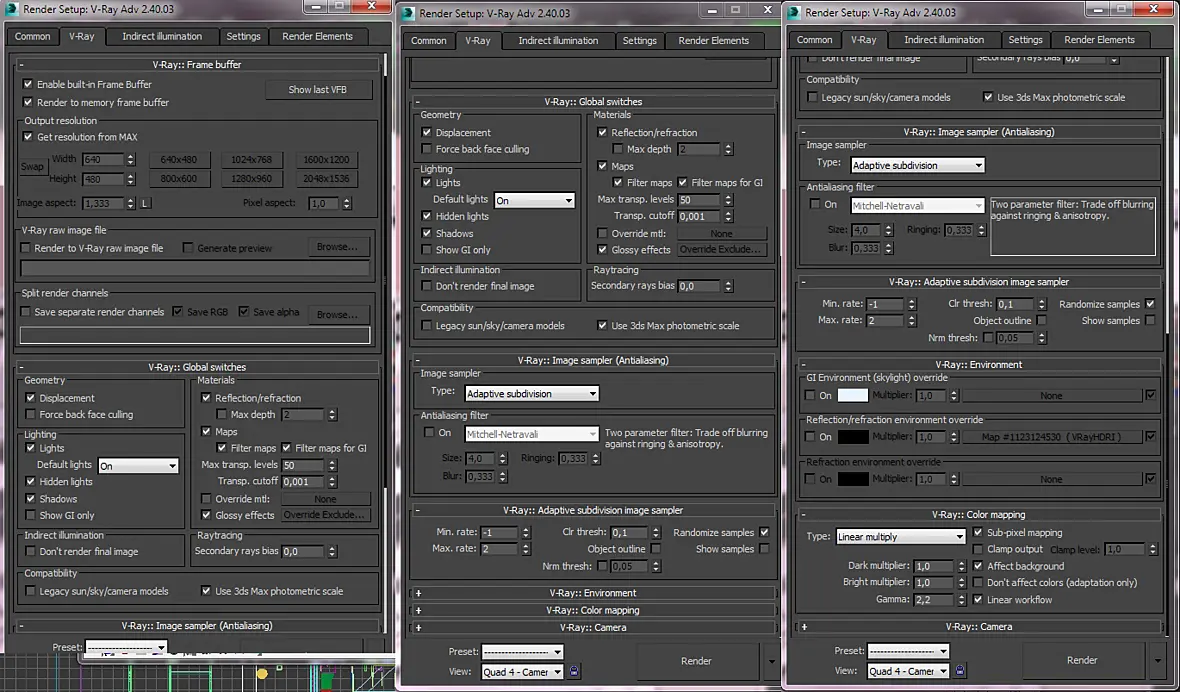Toggle Show GI only in middle window
This screenshot has height=692, width=1180.
point(427,250)
